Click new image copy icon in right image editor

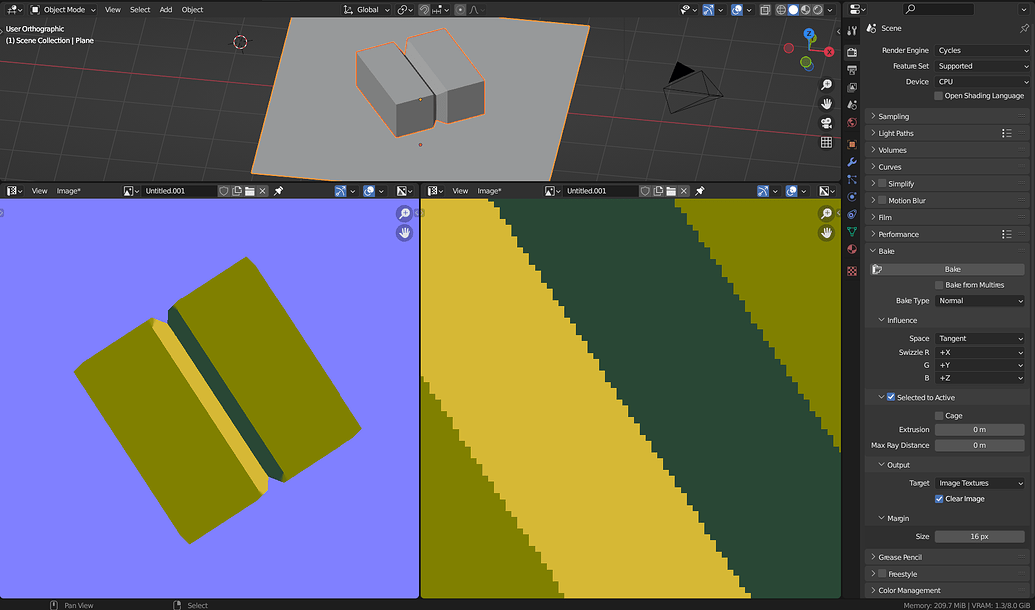click(x=657, y=191)
